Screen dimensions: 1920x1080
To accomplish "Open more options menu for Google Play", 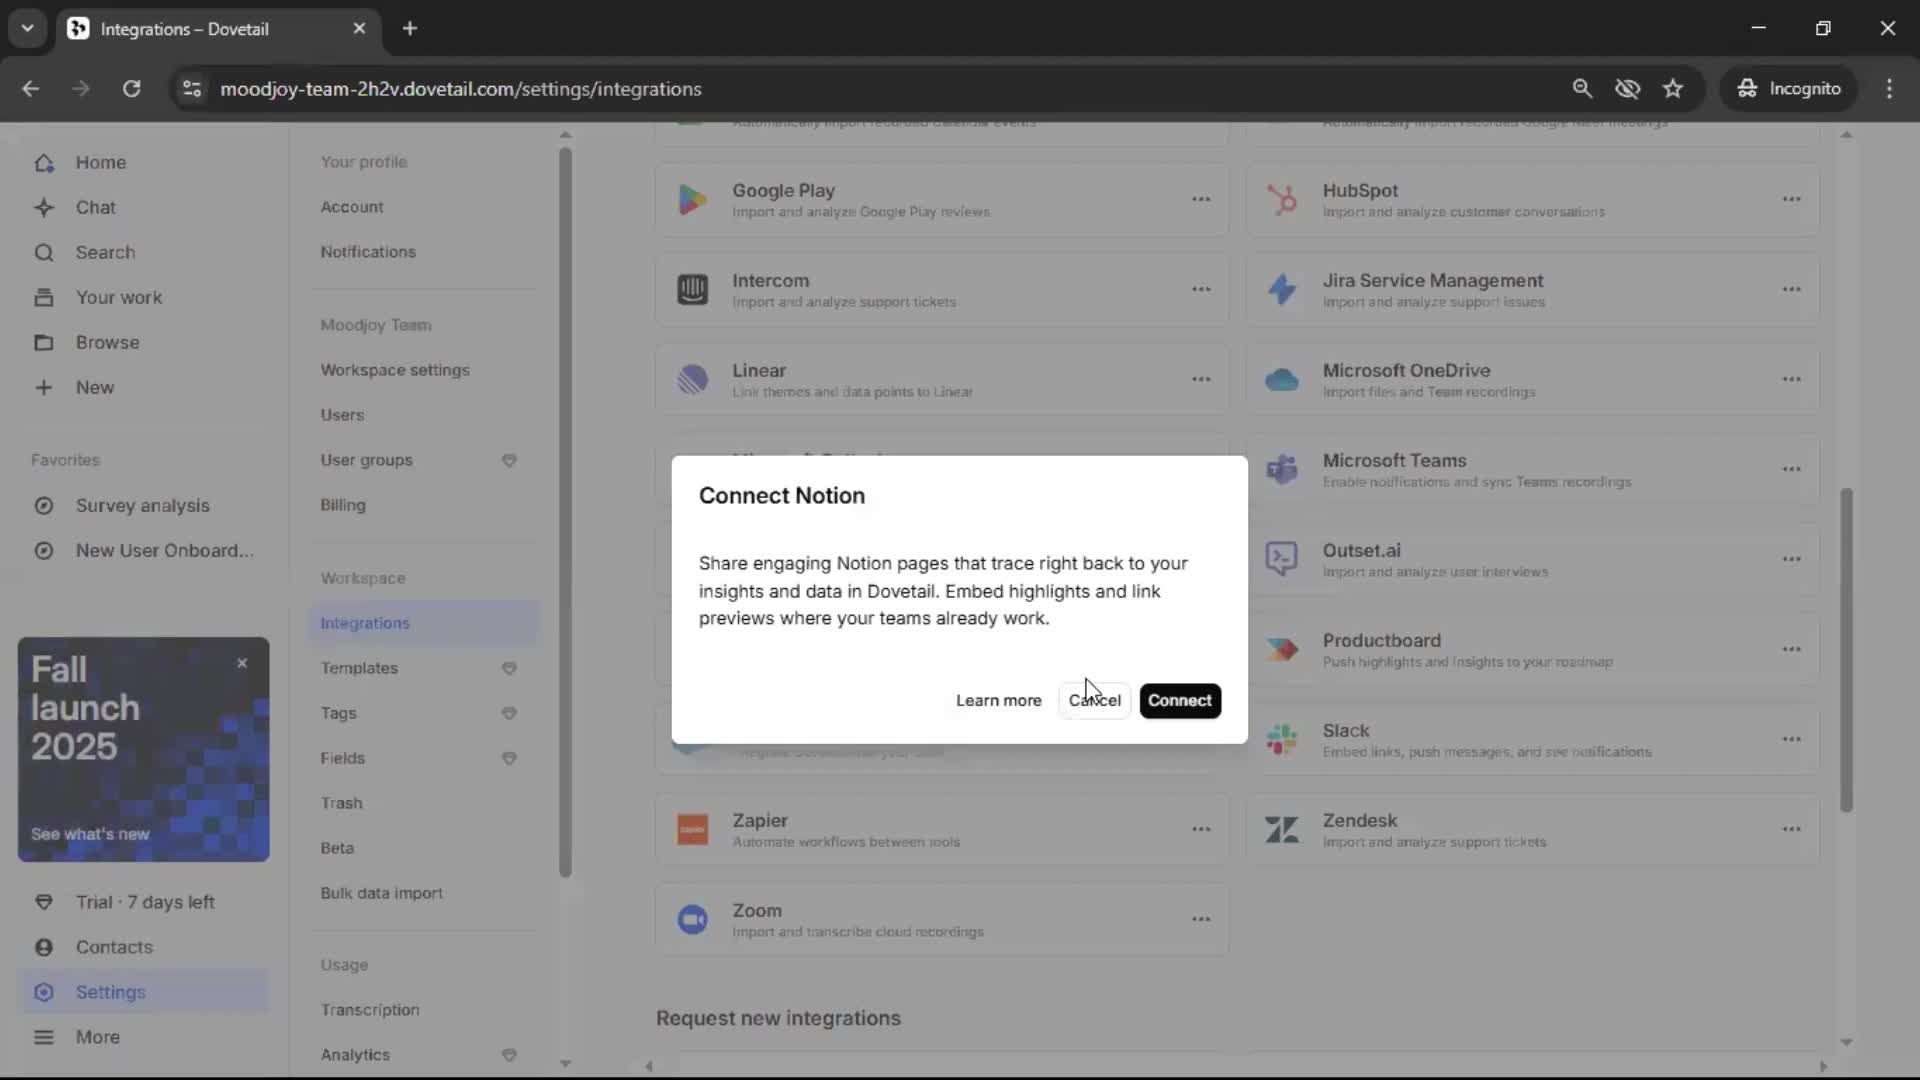I will 1201,199.
